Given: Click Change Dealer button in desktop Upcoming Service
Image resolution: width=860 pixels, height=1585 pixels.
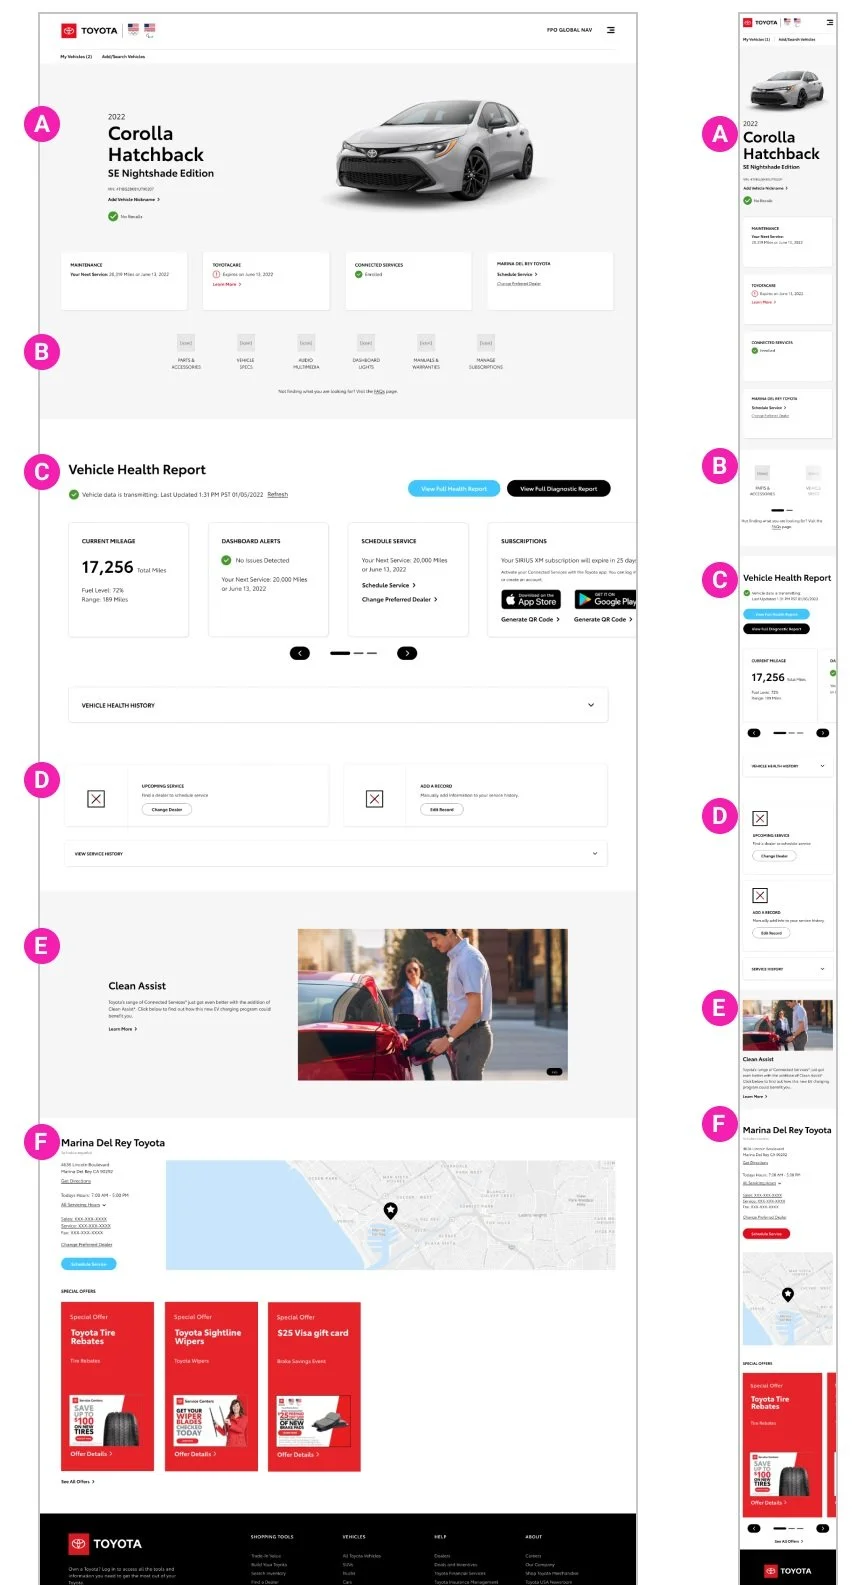Looking at the screenshot, I should click(167, 810).
